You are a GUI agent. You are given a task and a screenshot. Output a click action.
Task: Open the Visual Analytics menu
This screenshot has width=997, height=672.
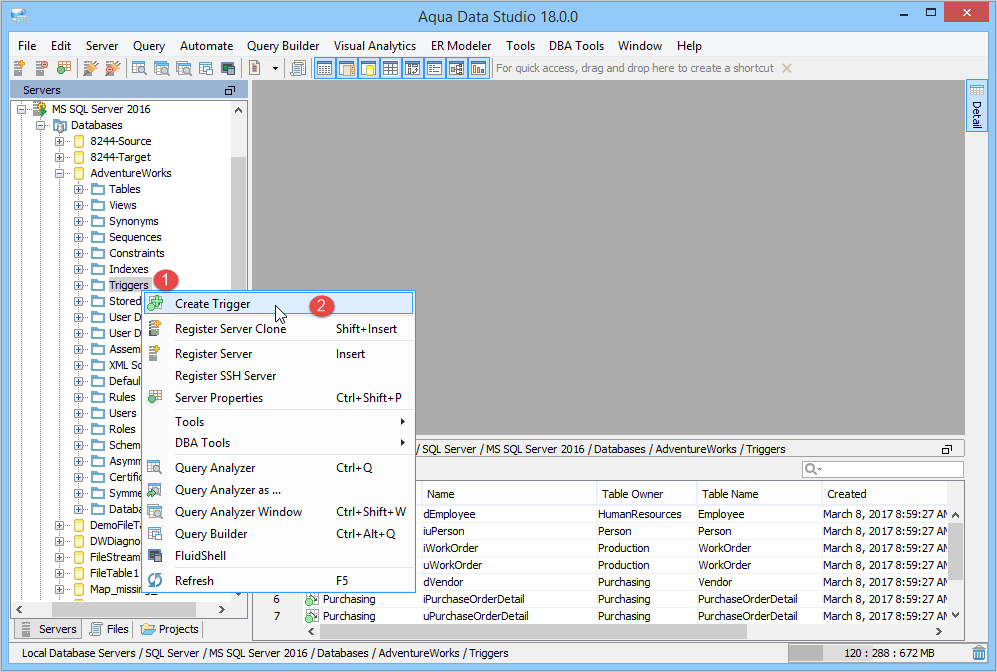click(375, 46)
